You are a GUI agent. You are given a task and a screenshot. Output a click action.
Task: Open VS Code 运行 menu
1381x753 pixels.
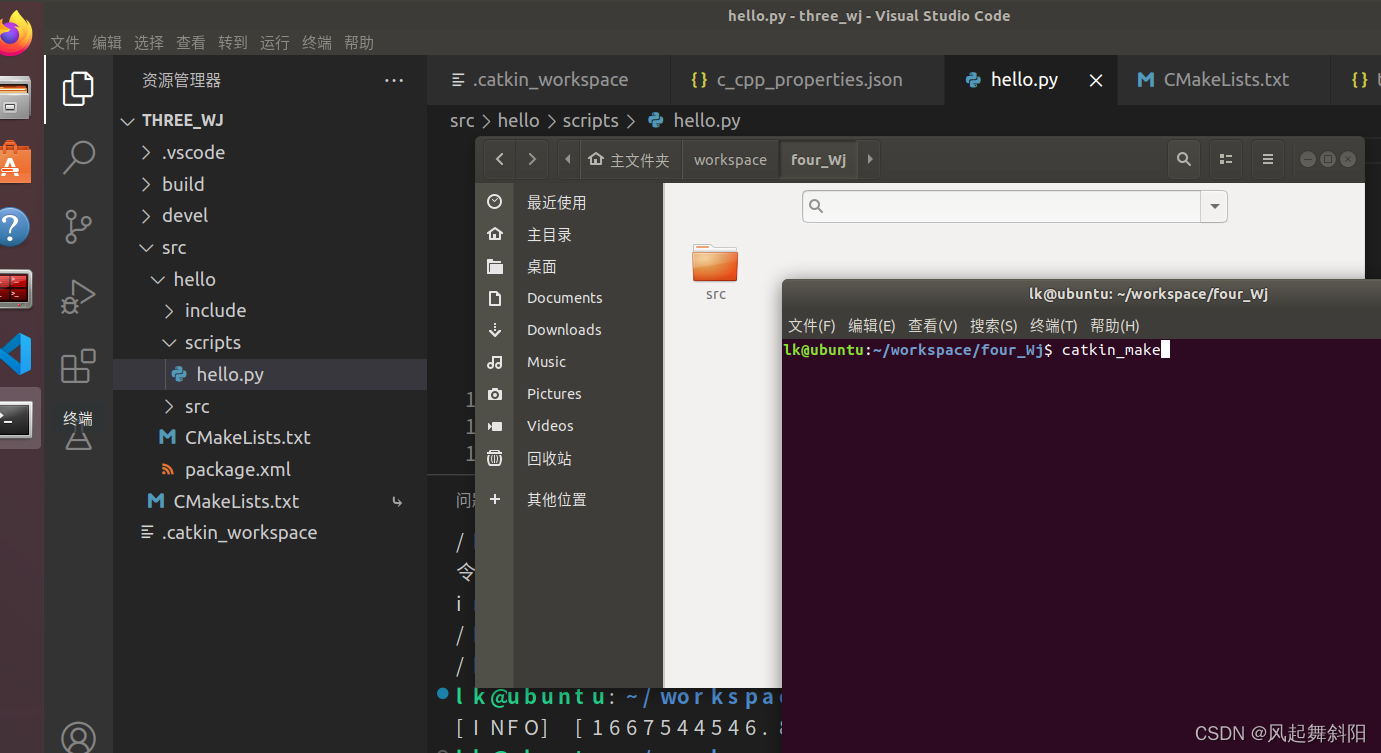coord(275,43)
